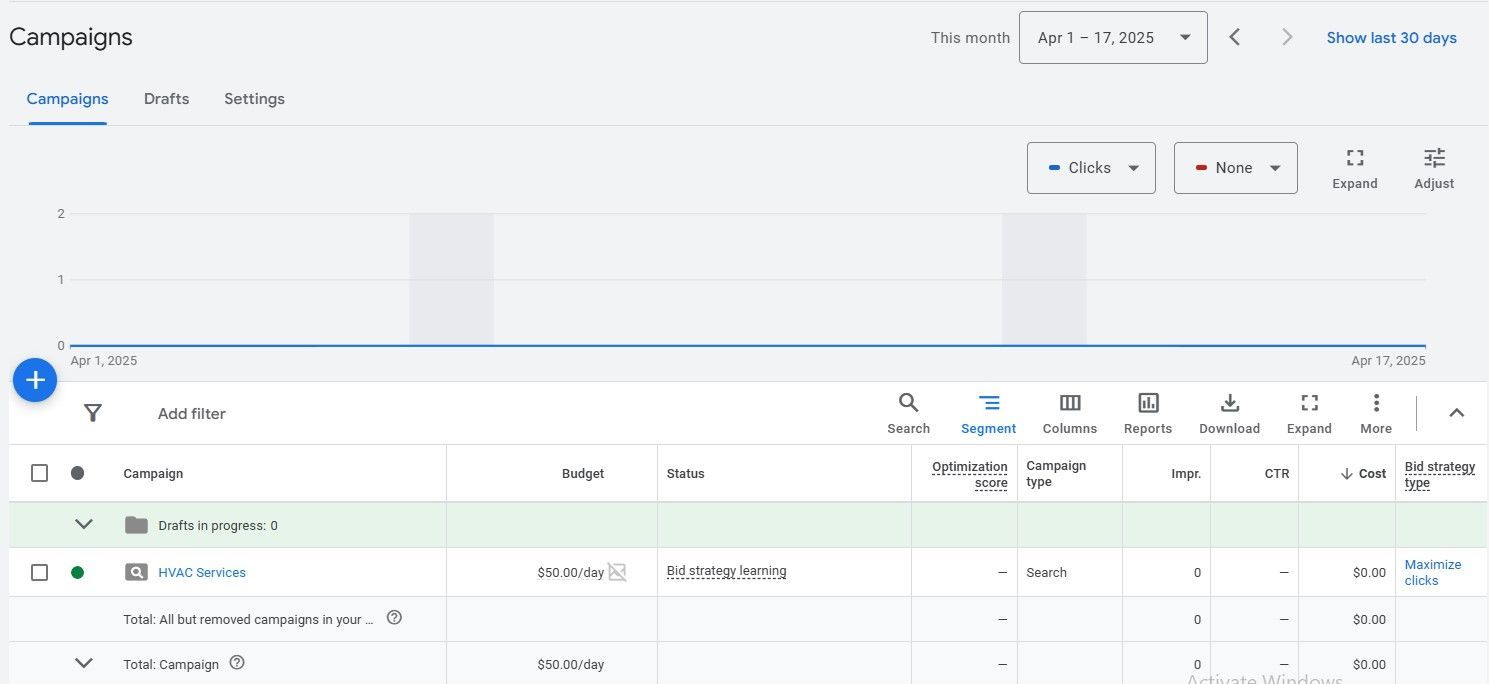Viewport: 1489px width, 684px height.
Task: Click the blue plus new campaign button
Action: (35, 380)
